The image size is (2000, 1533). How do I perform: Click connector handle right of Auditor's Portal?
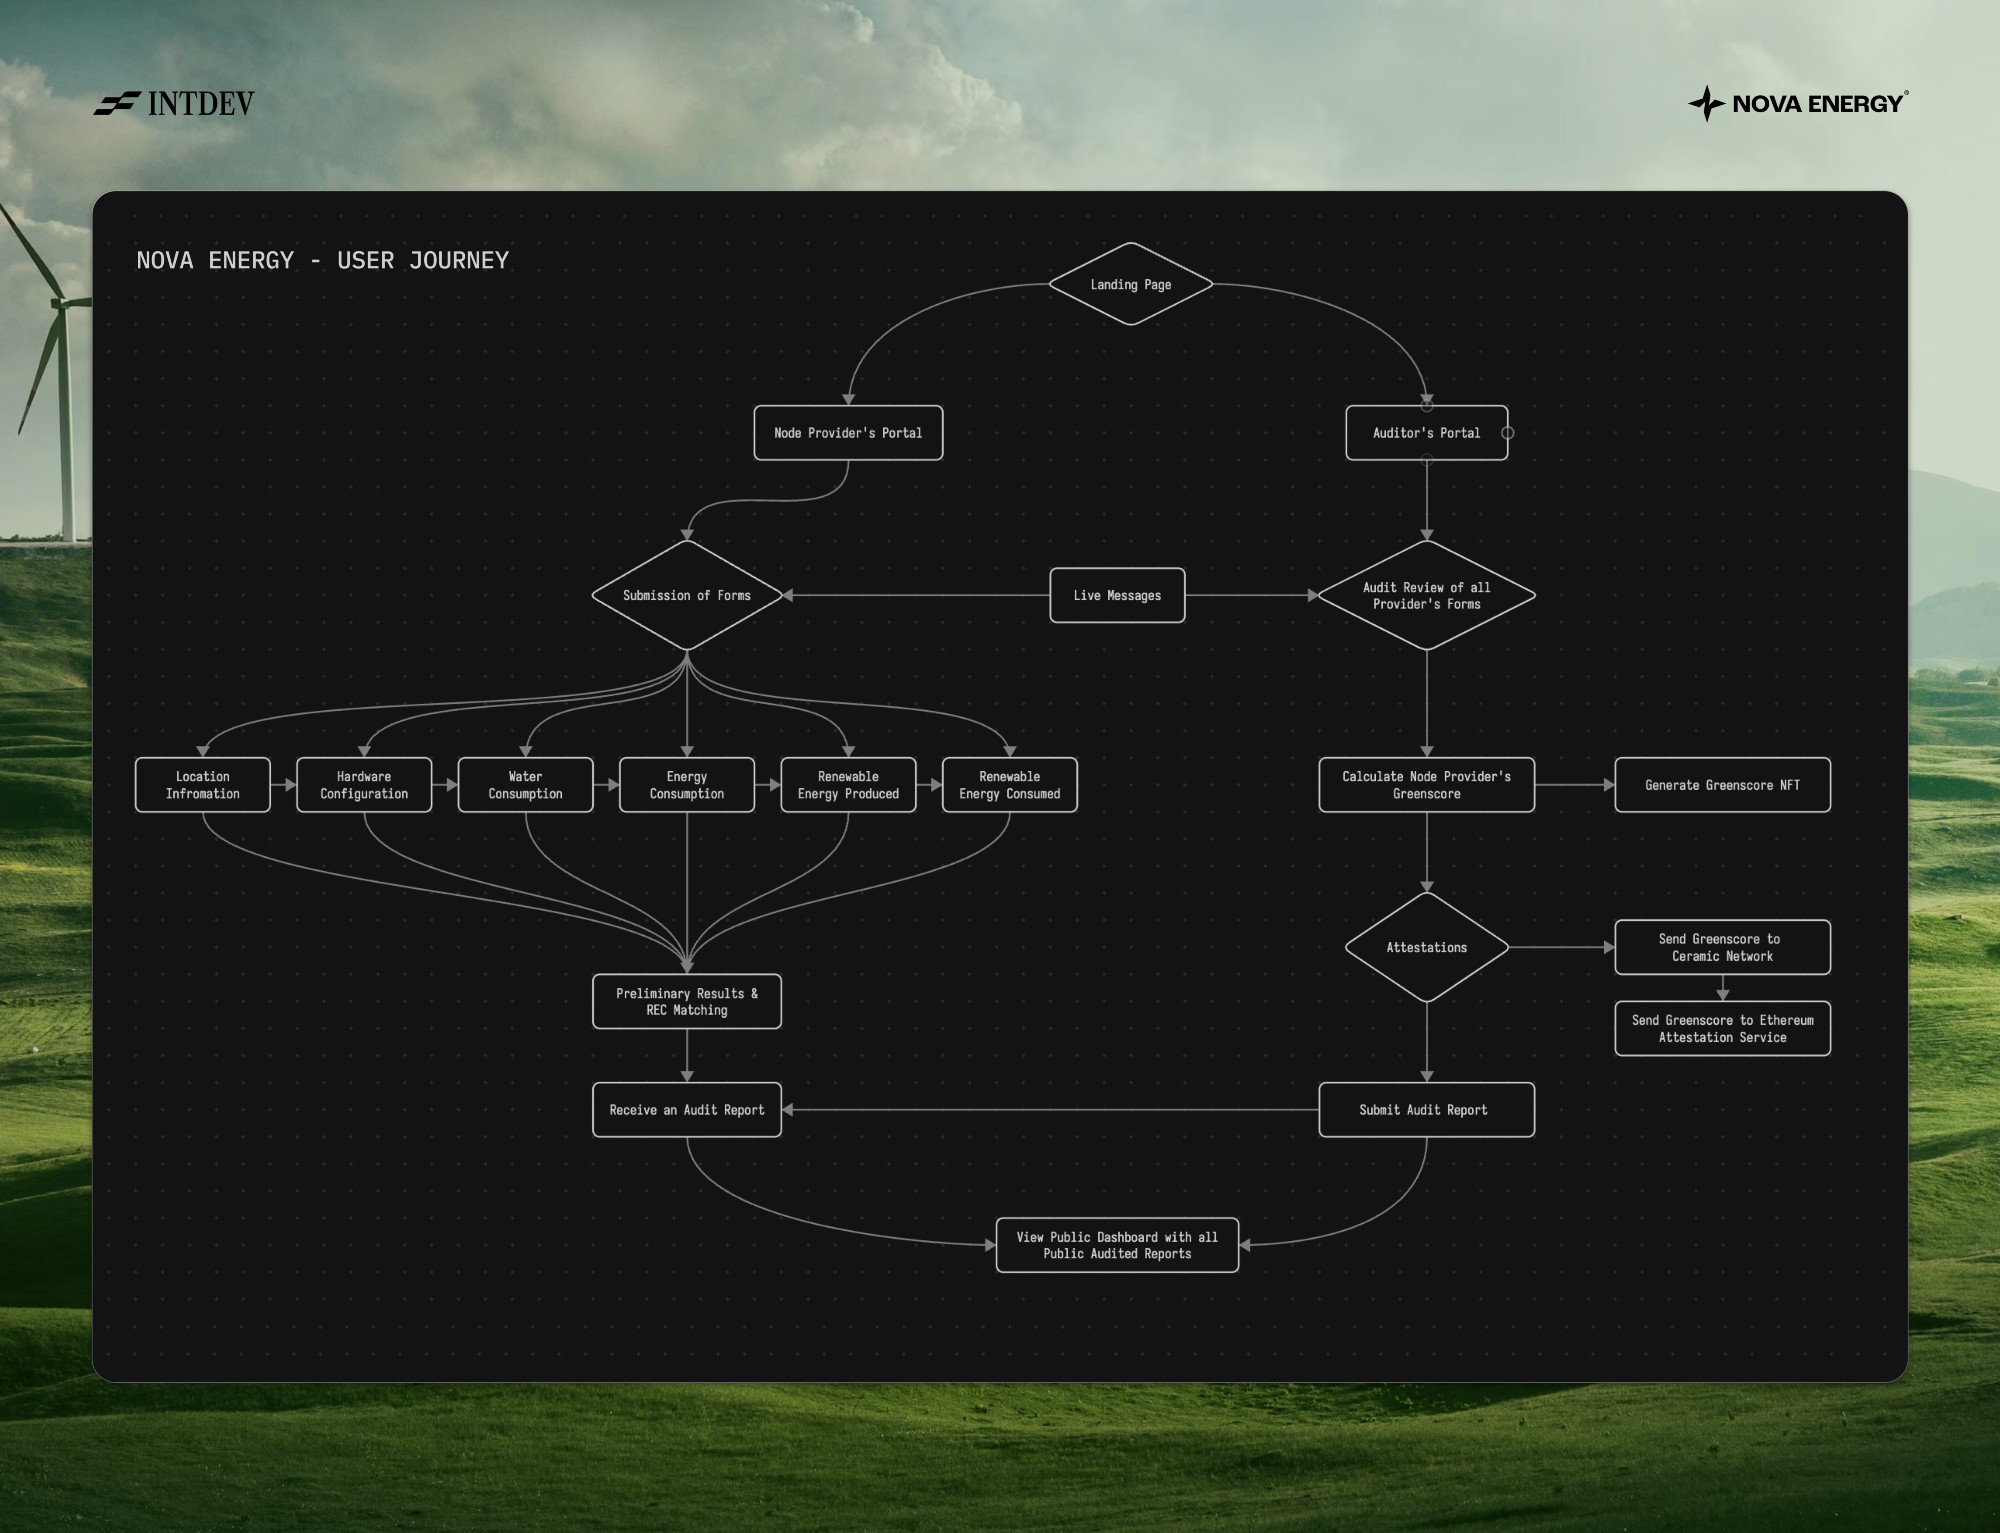1508,433
